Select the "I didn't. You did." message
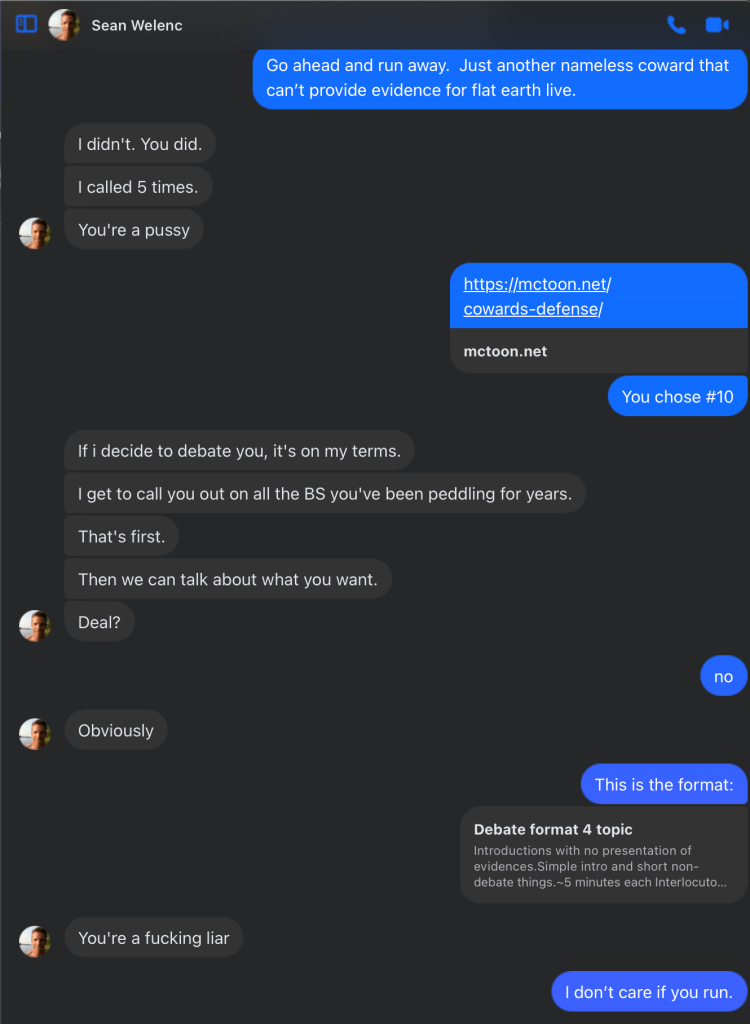Screen dimensions: 750x1024 click(140, 144)
